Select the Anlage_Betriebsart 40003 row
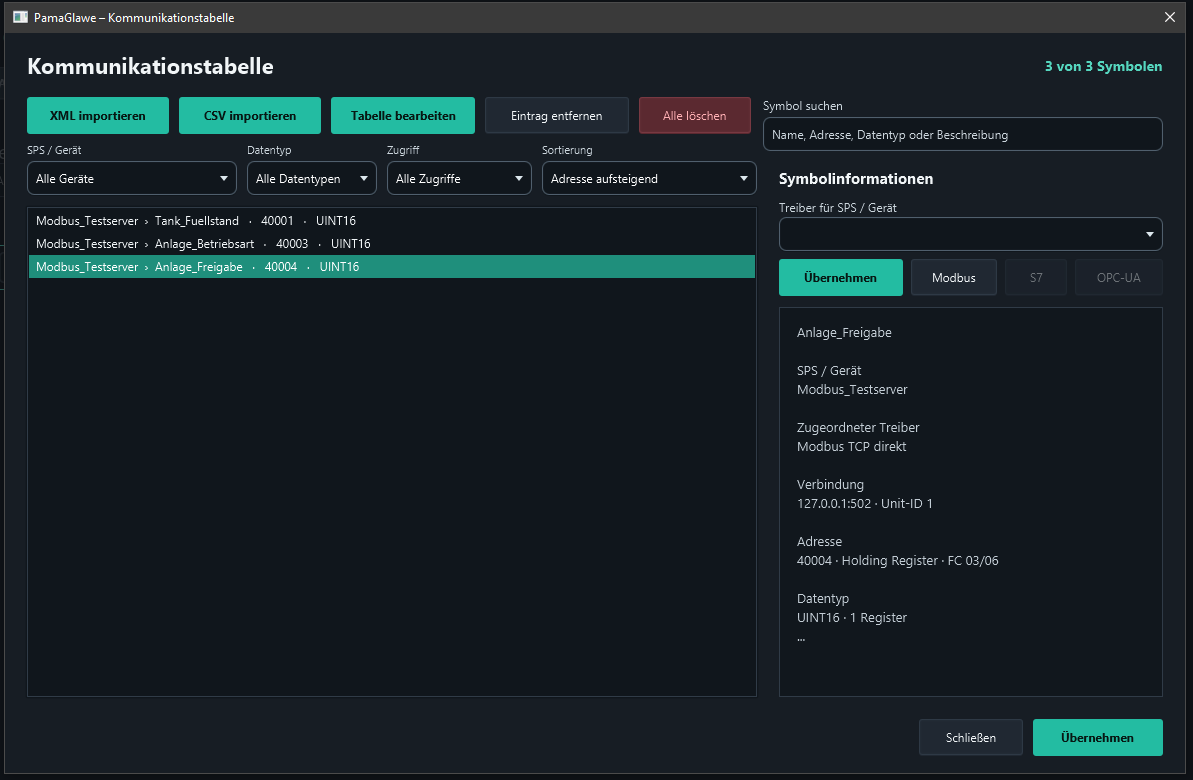This screenshot has height=780, width=1193. pos(392,244)
